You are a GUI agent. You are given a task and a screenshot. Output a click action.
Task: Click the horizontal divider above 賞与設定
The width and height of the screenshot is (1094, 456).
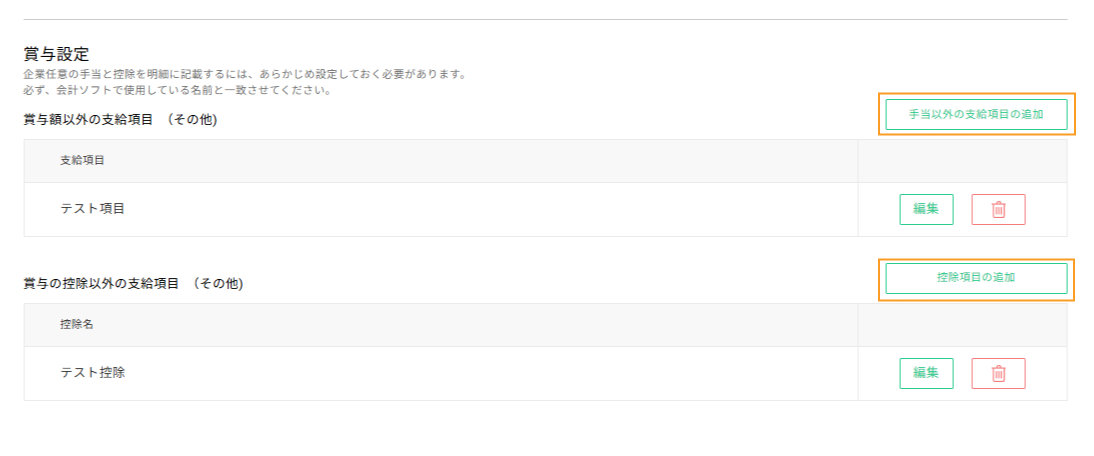pos(545,19)
